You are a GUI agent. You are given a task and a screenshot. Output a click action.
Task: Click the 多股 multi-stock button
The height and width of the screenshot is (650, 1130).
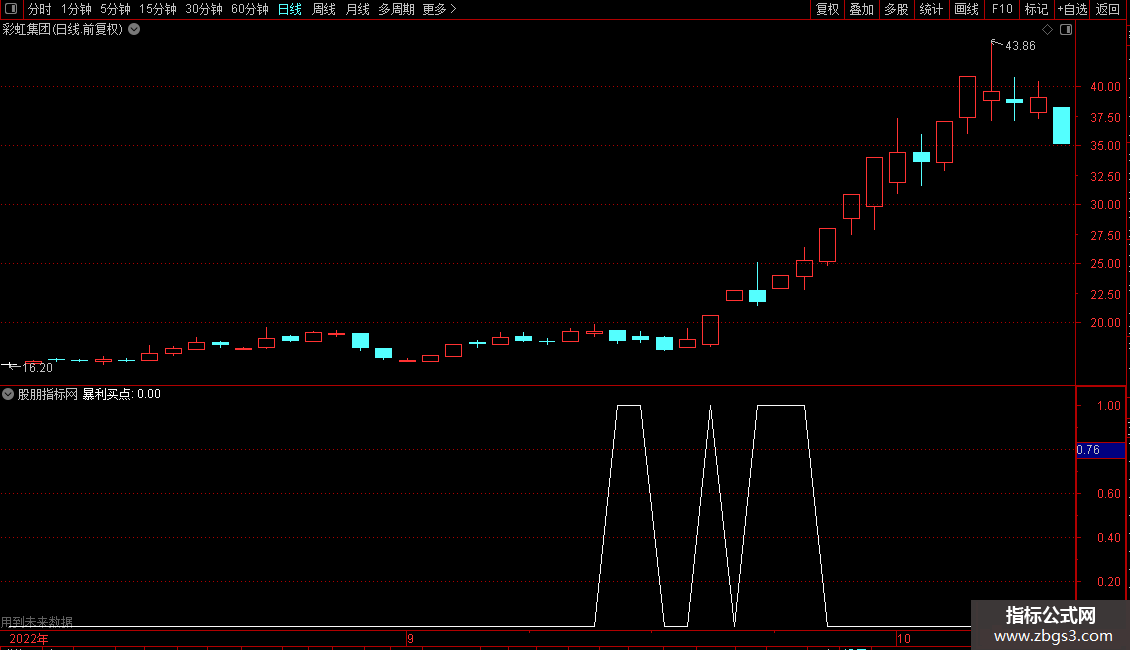coord(896,9)
